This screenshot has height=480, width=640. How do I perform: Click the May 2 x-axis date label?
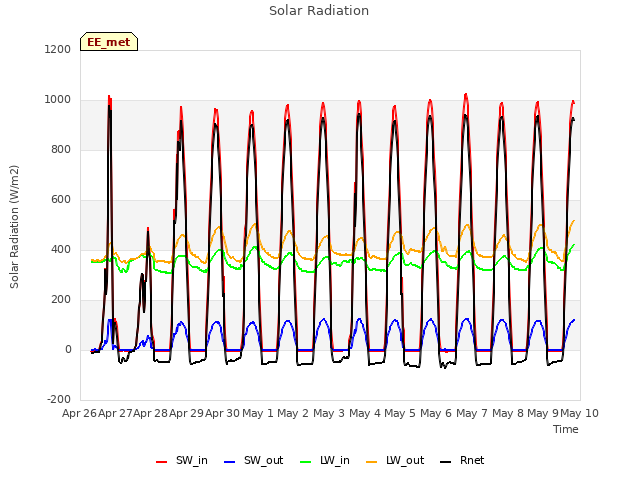pos(293,413)
